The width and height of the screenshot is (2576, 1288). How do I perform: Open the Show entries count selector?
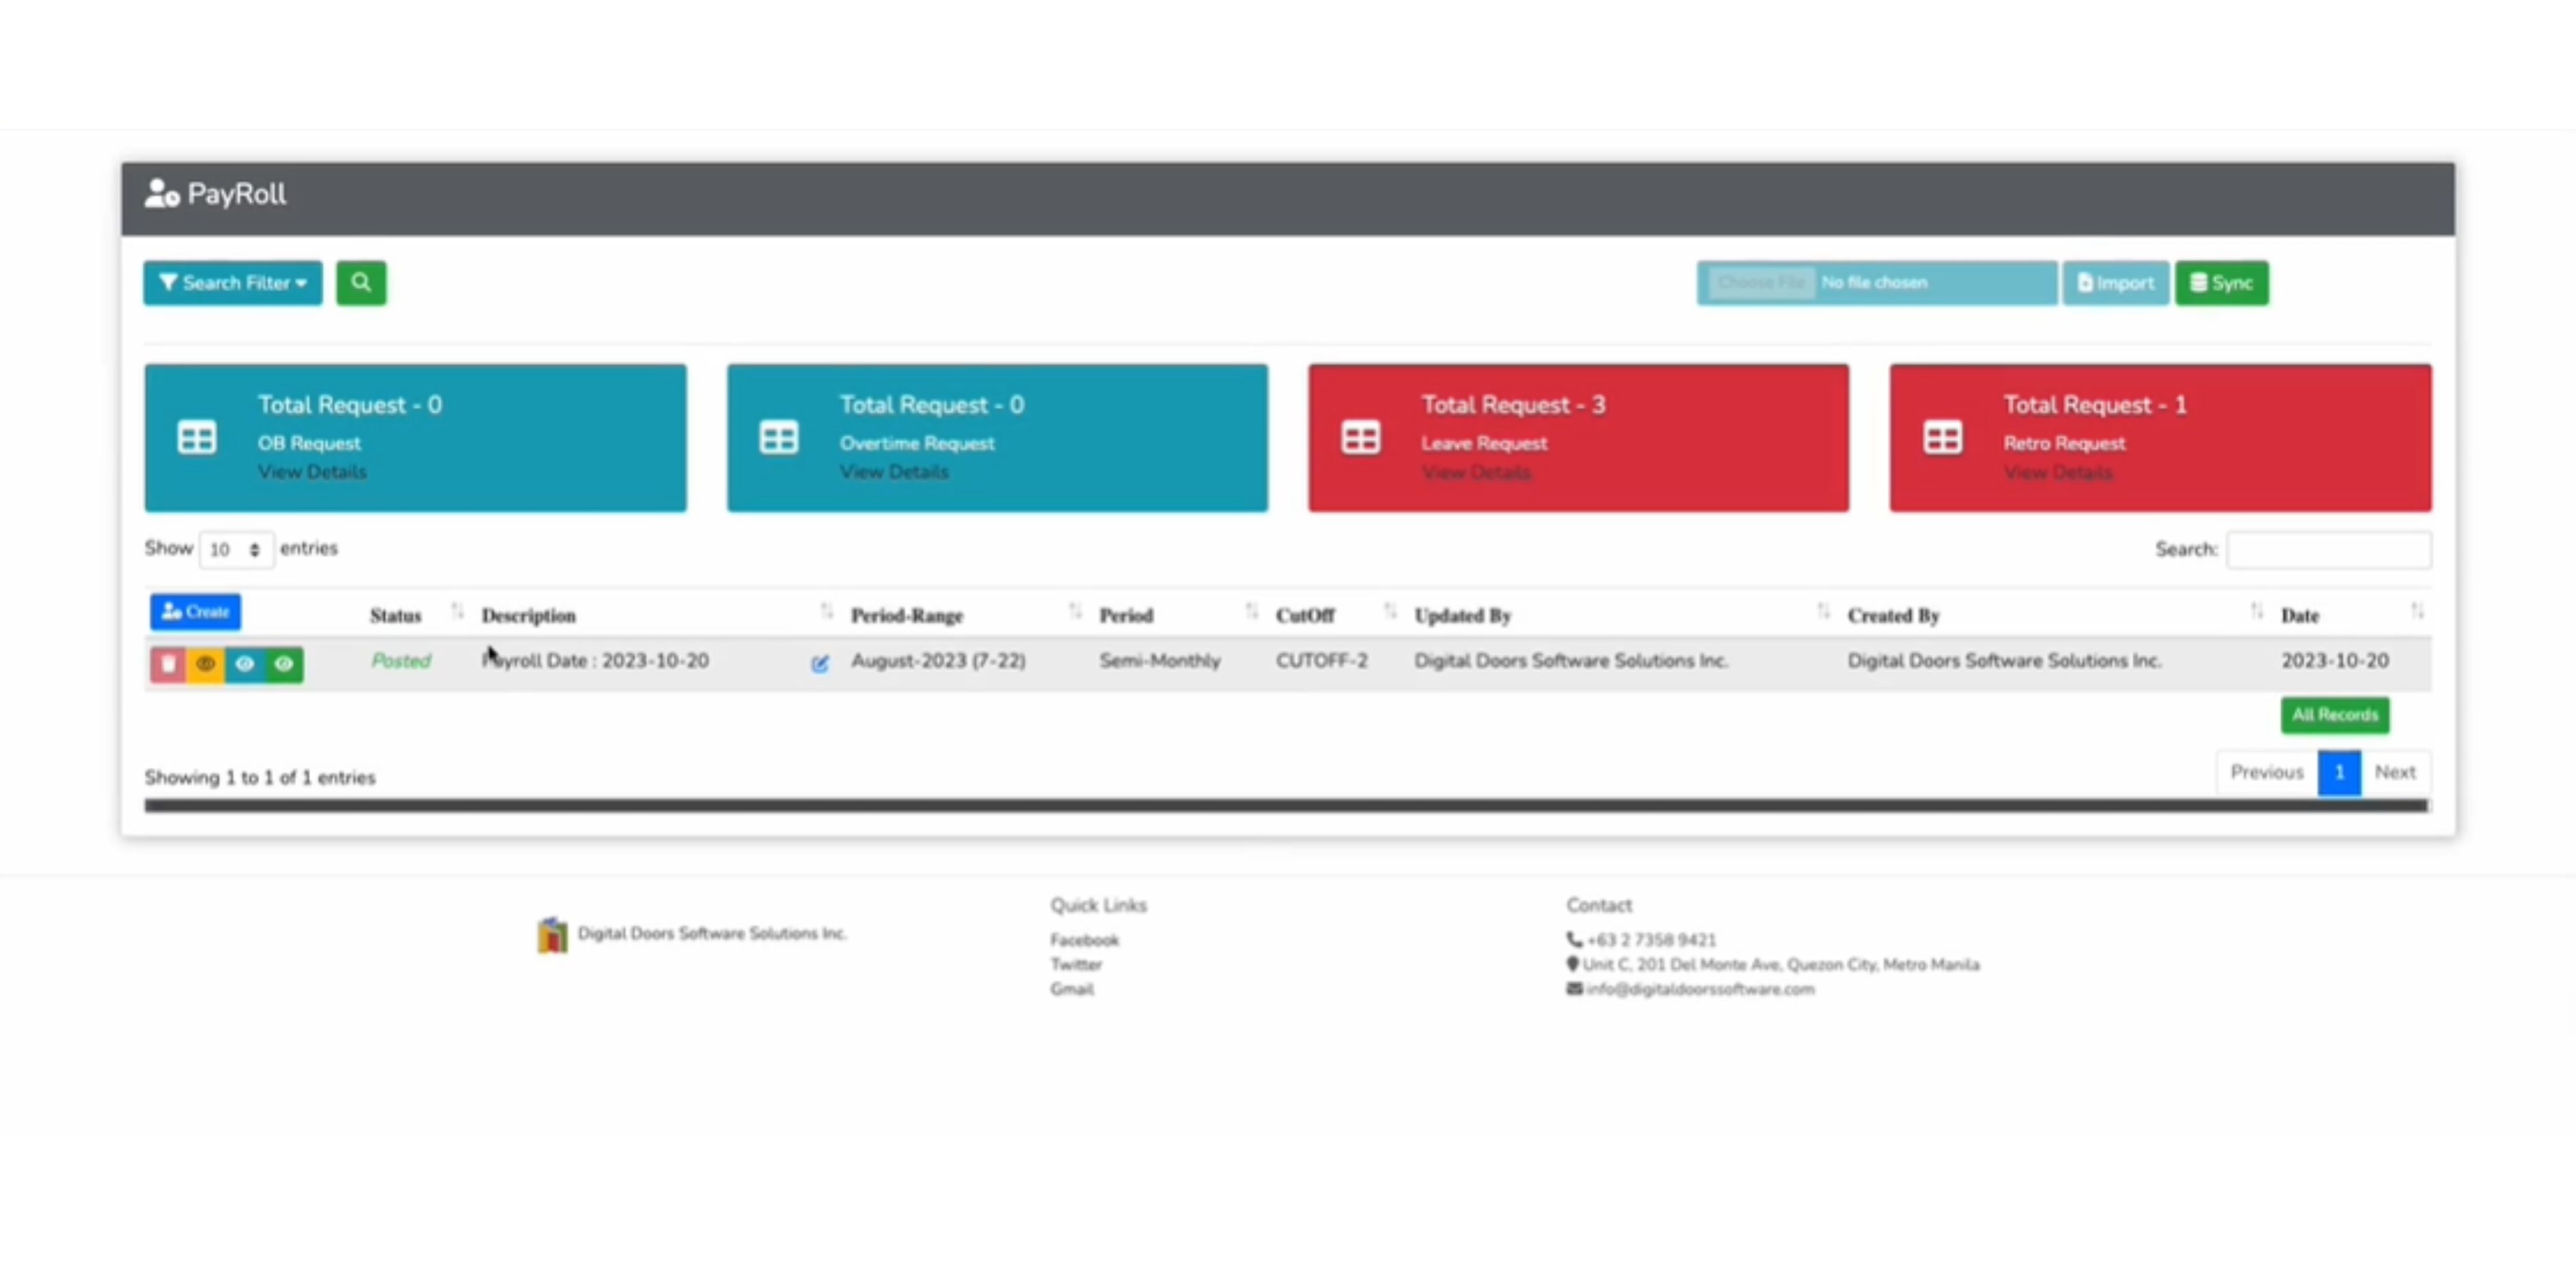coord(236,550)
